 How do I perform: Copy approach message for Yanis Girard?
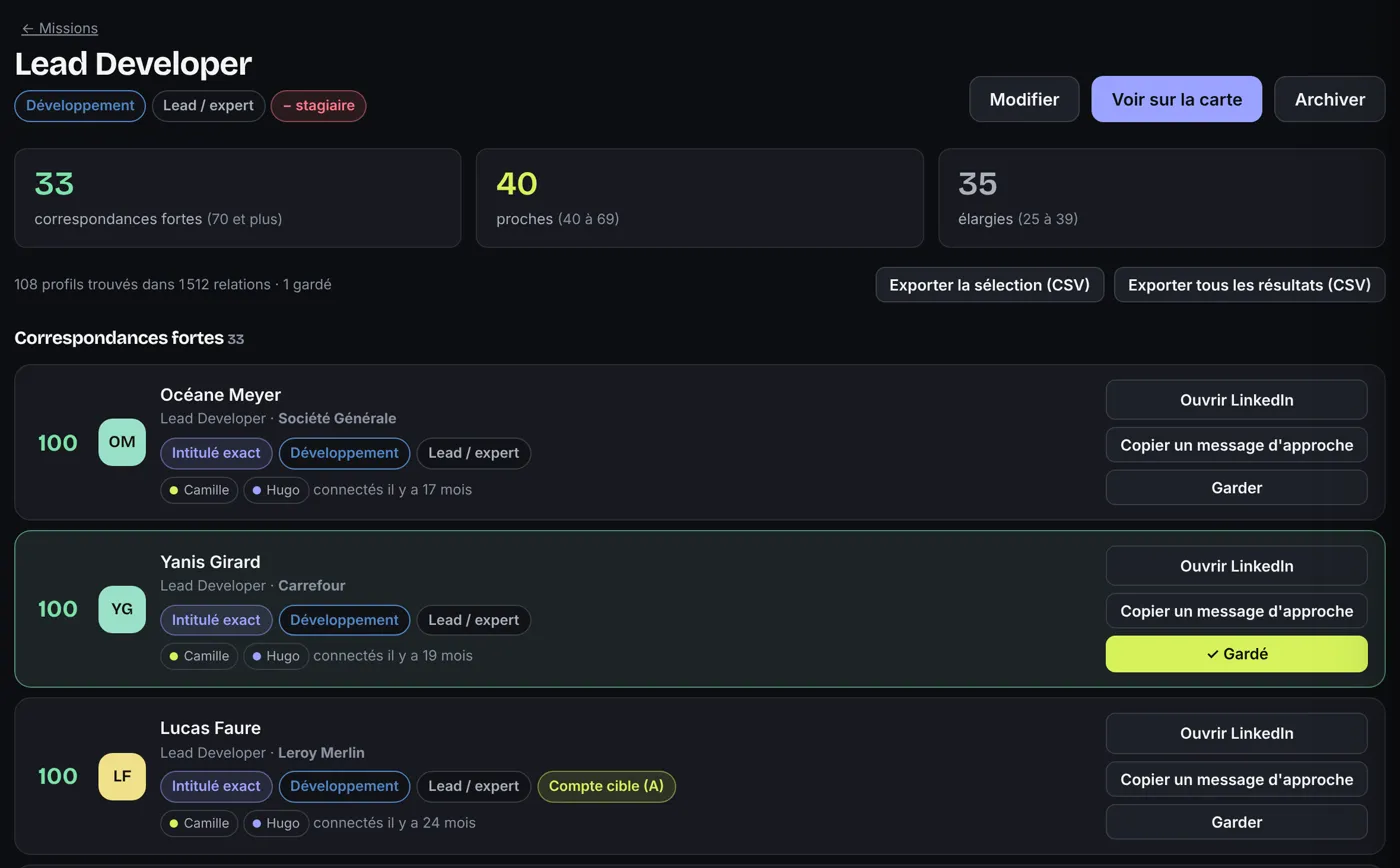point(1236,611)
